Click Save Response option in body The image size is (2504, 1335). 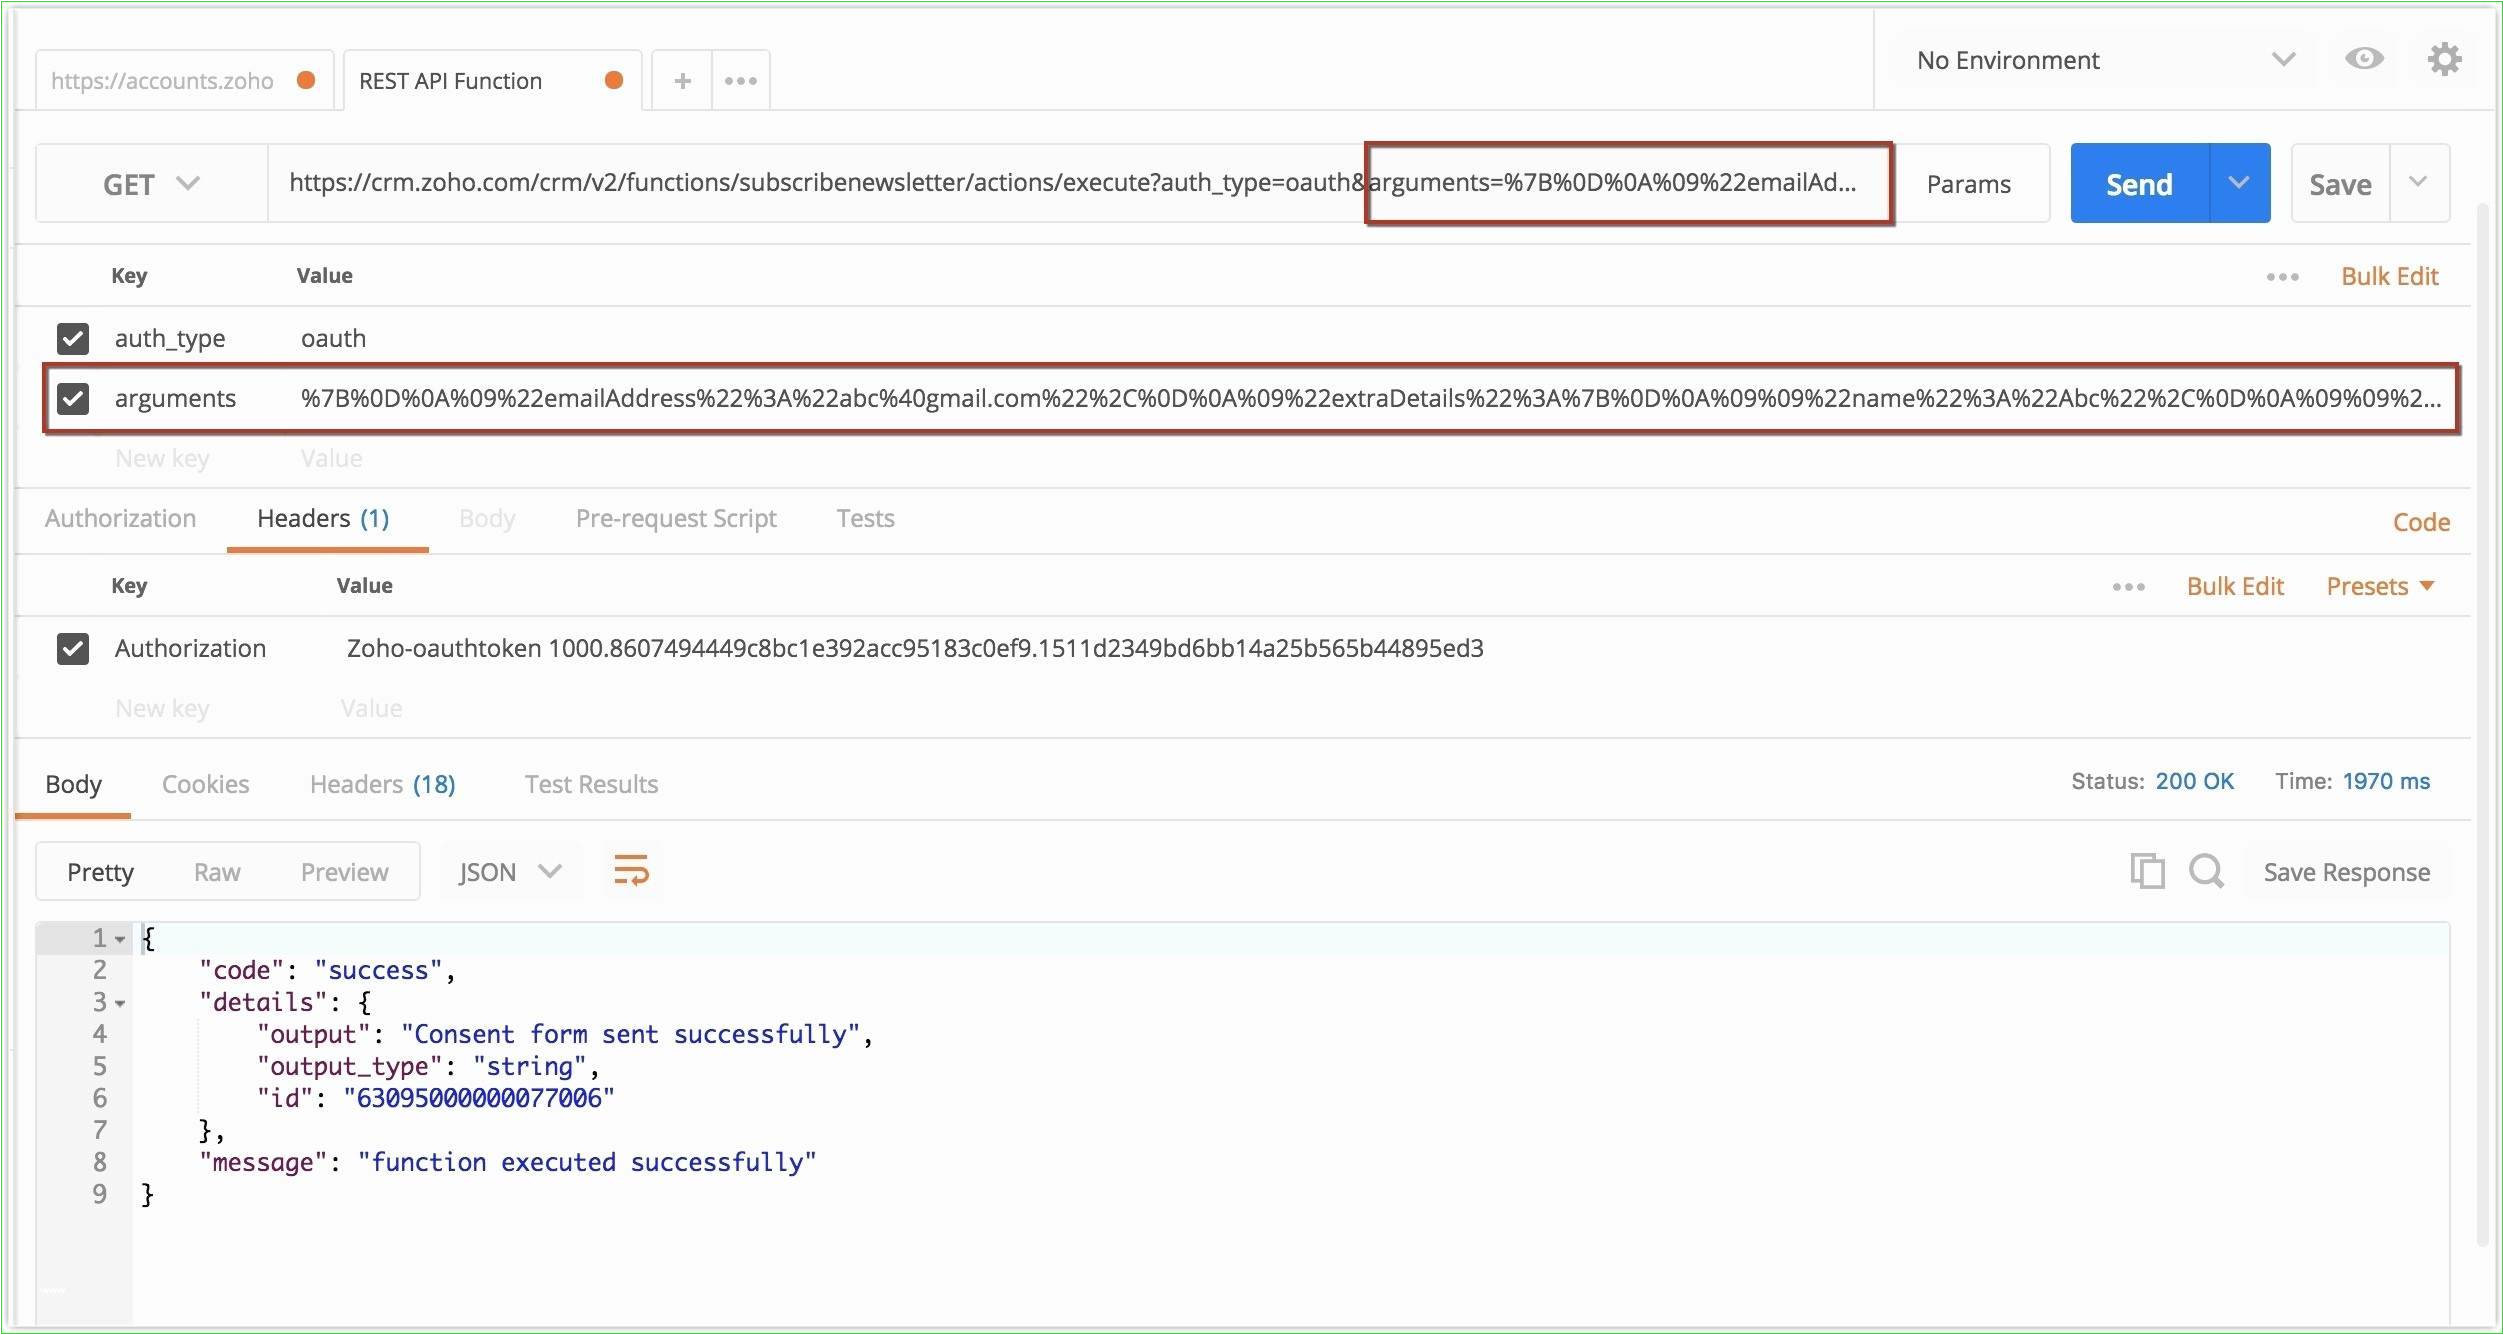(2343, 871)
